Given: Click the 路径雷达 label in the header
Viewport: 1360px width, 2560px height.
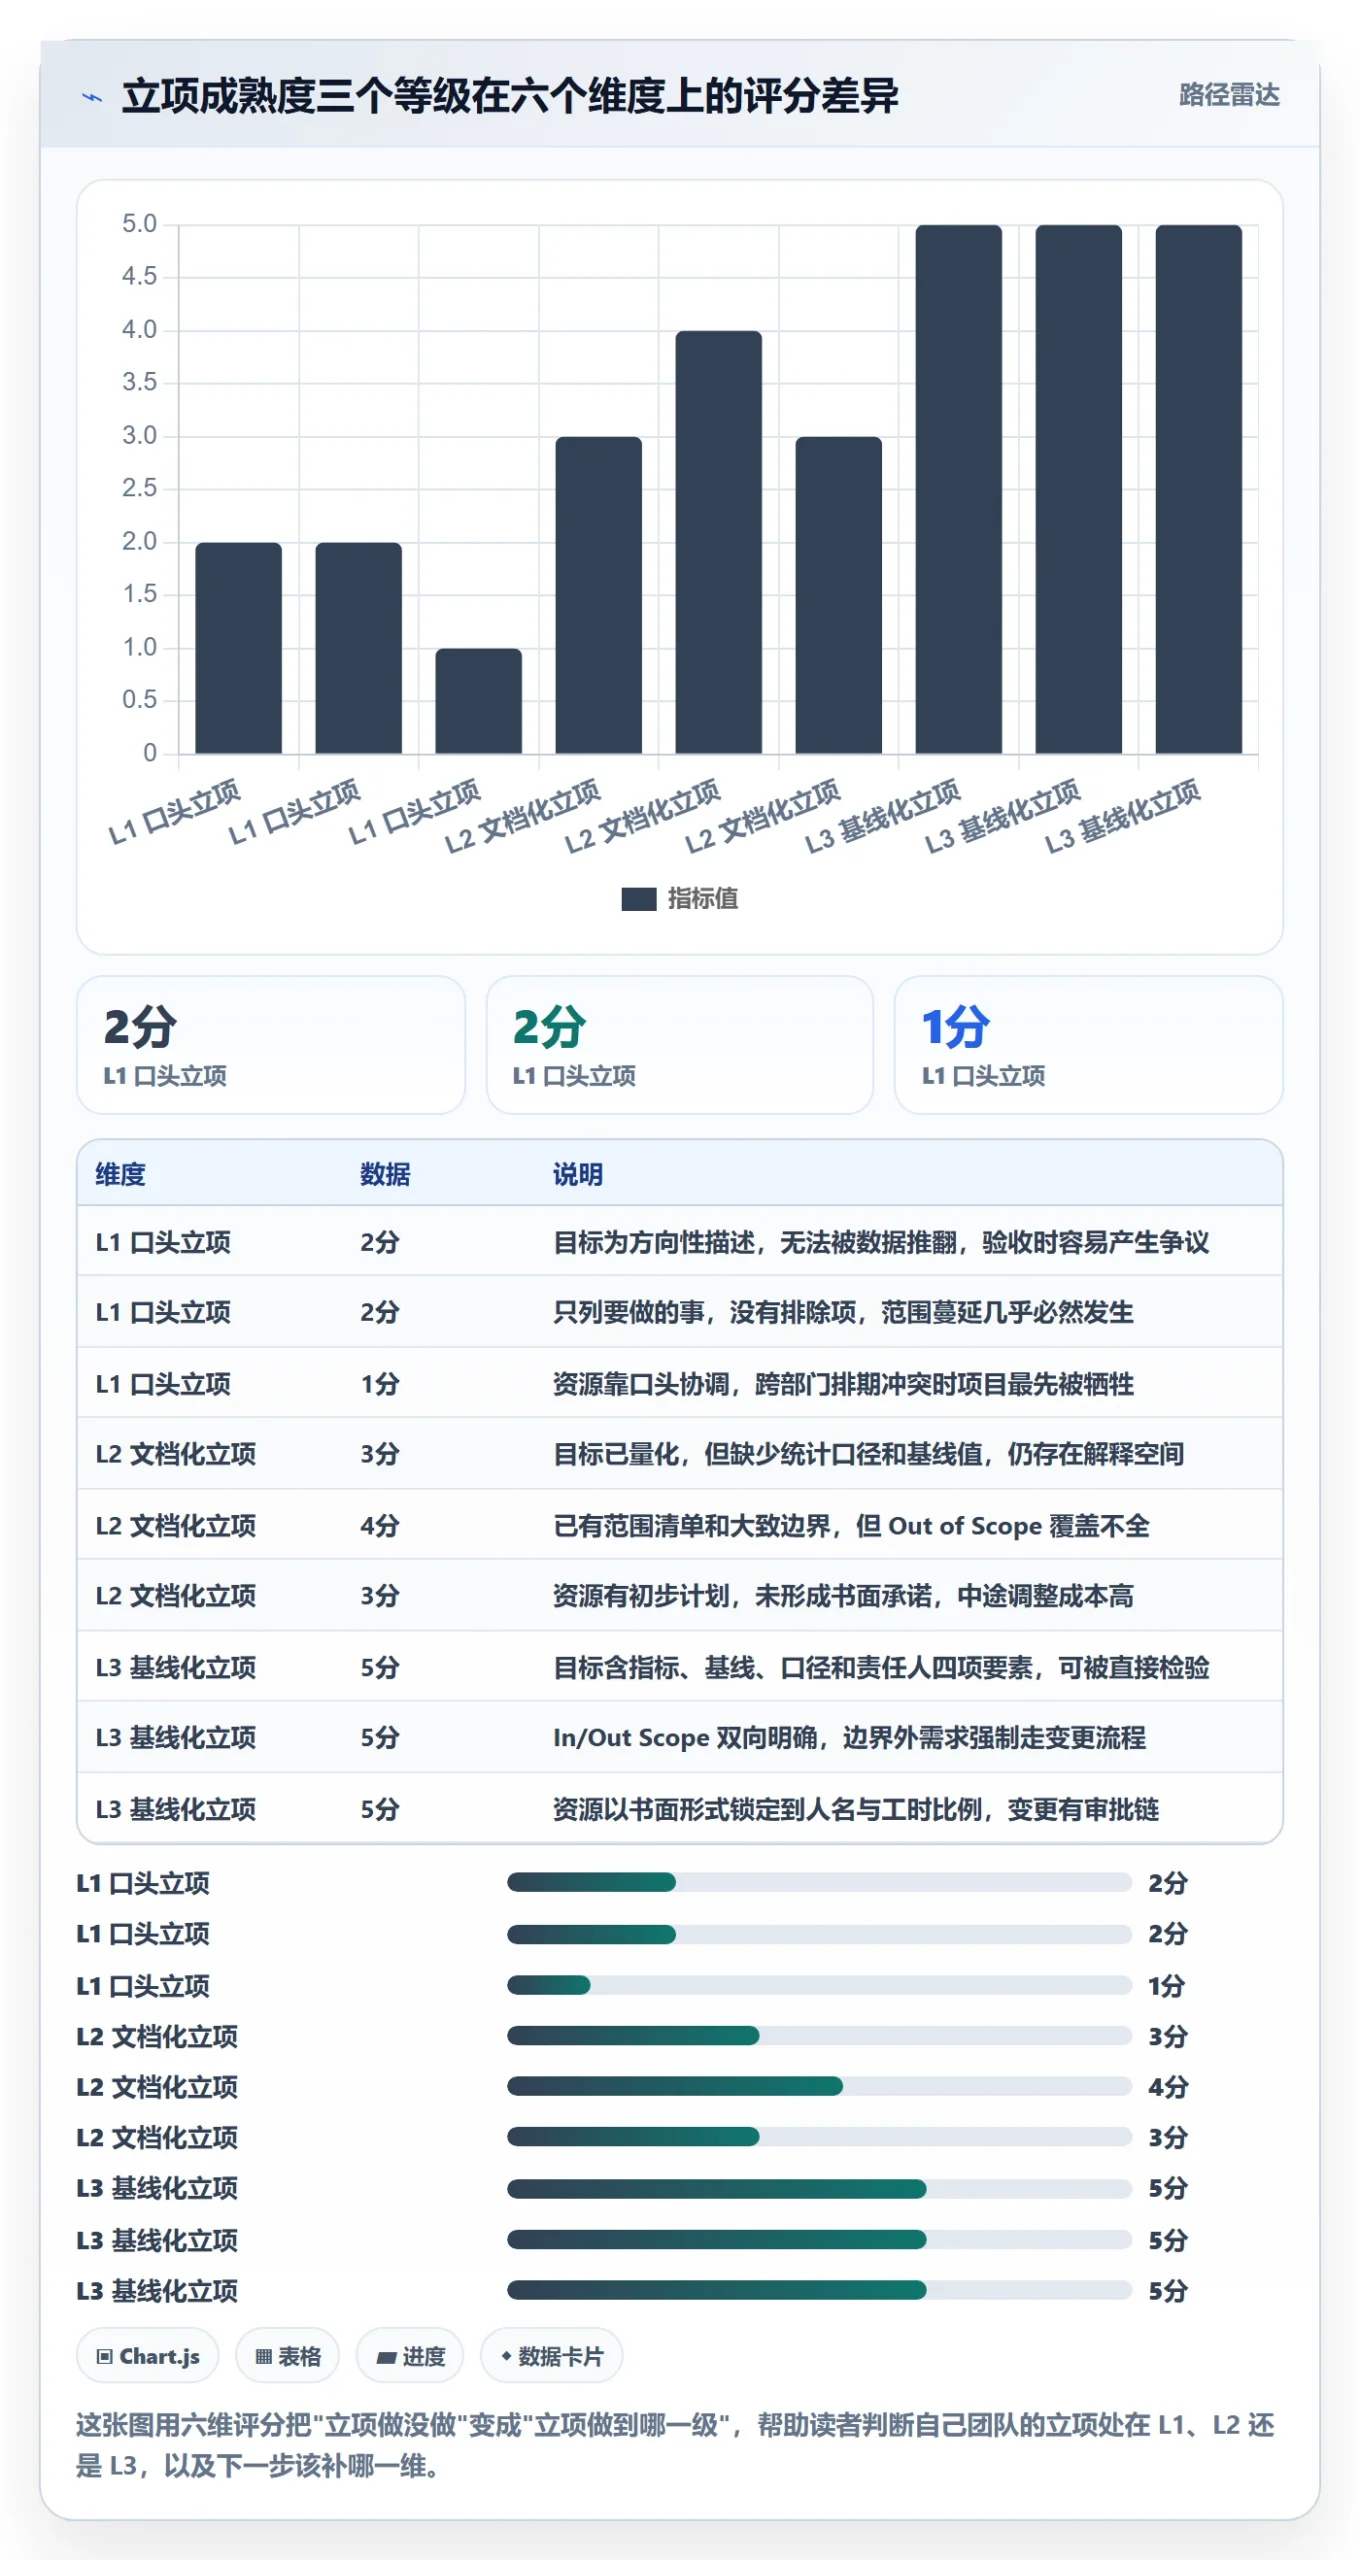Looking at the screenshot, I should tap(1229, 95).
